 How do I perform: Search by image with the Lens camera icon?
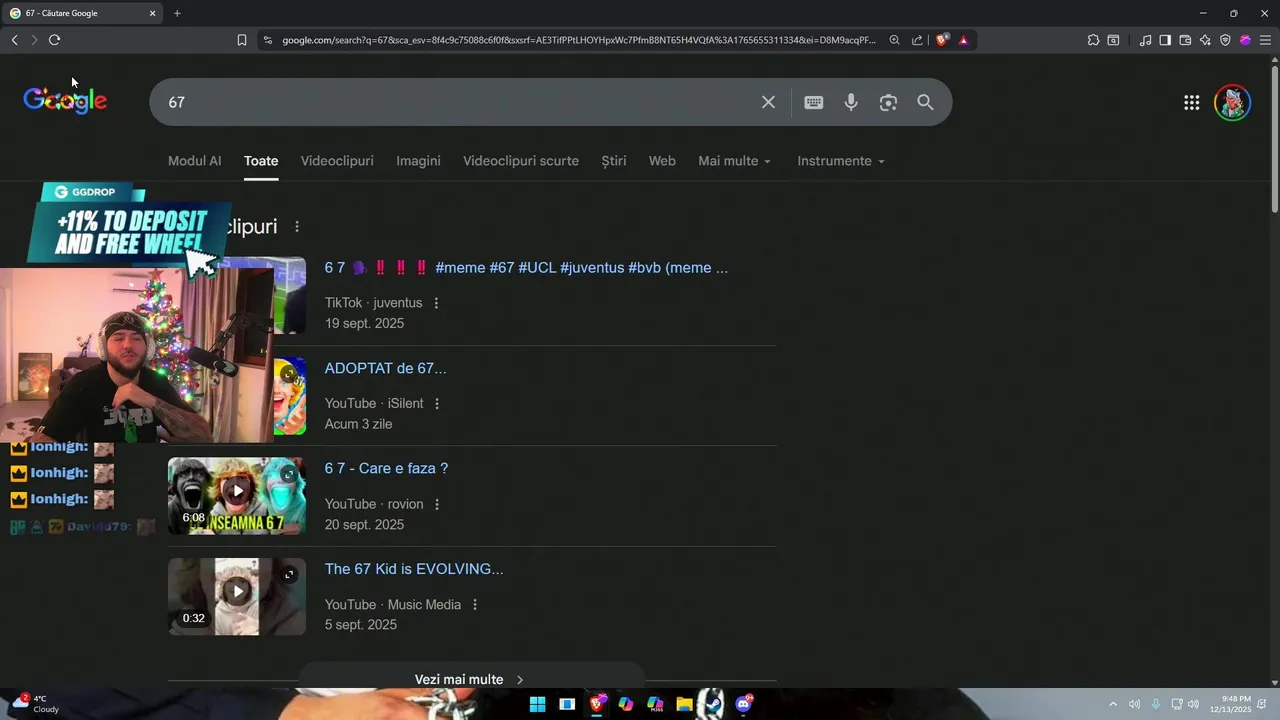(x=888, y=102)
